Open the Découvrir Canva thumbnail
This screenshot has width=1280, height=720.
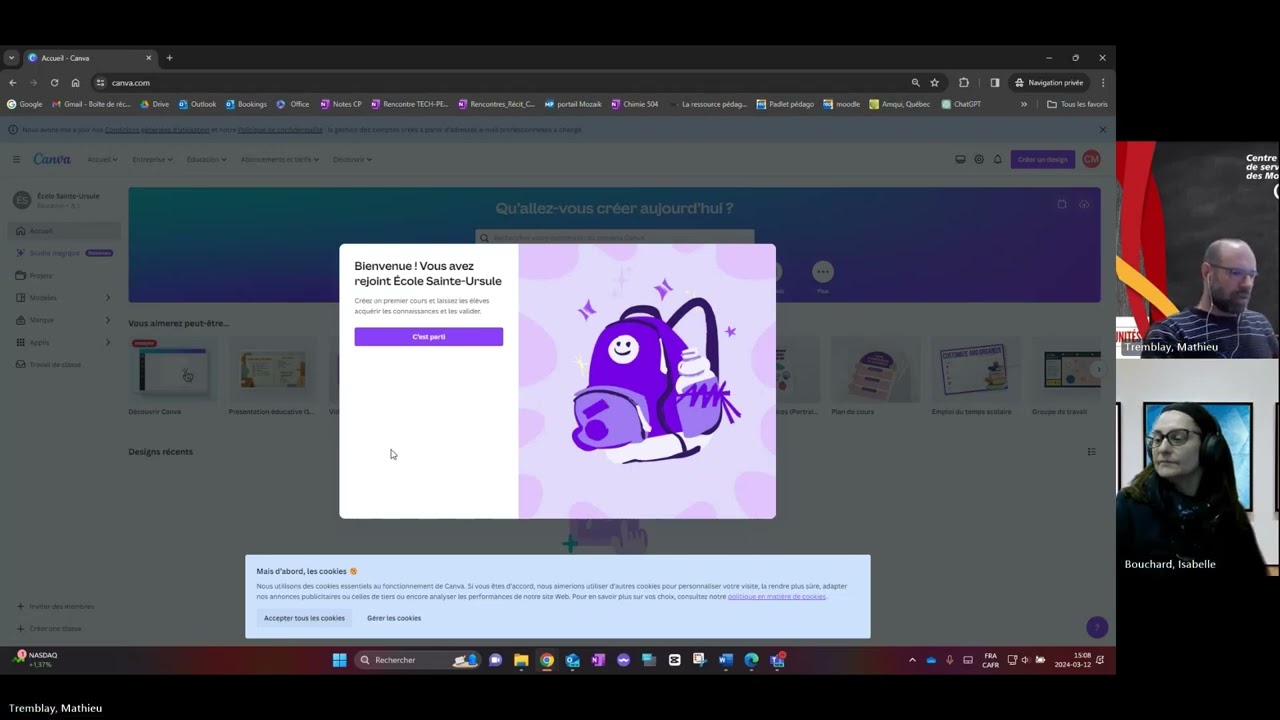pyautogui.click(x=172, y=371)
